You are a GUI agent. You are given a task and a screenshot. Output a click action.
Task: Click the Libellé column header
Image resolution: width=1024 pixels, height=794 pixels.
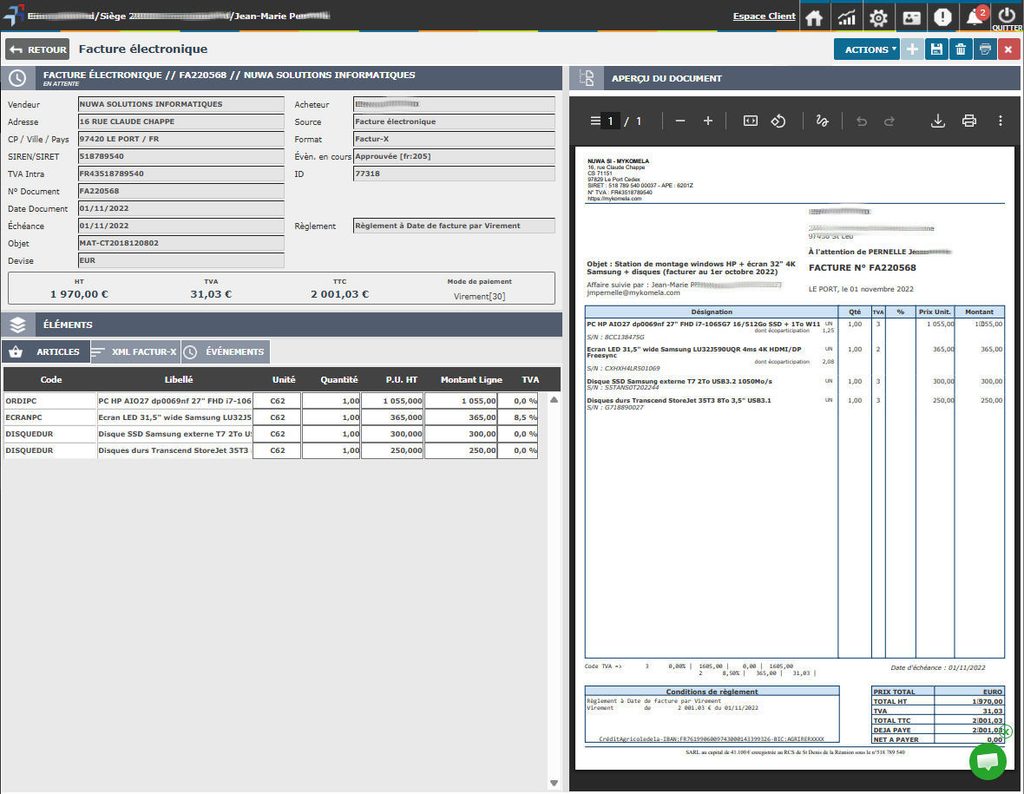tap(178, 379)
